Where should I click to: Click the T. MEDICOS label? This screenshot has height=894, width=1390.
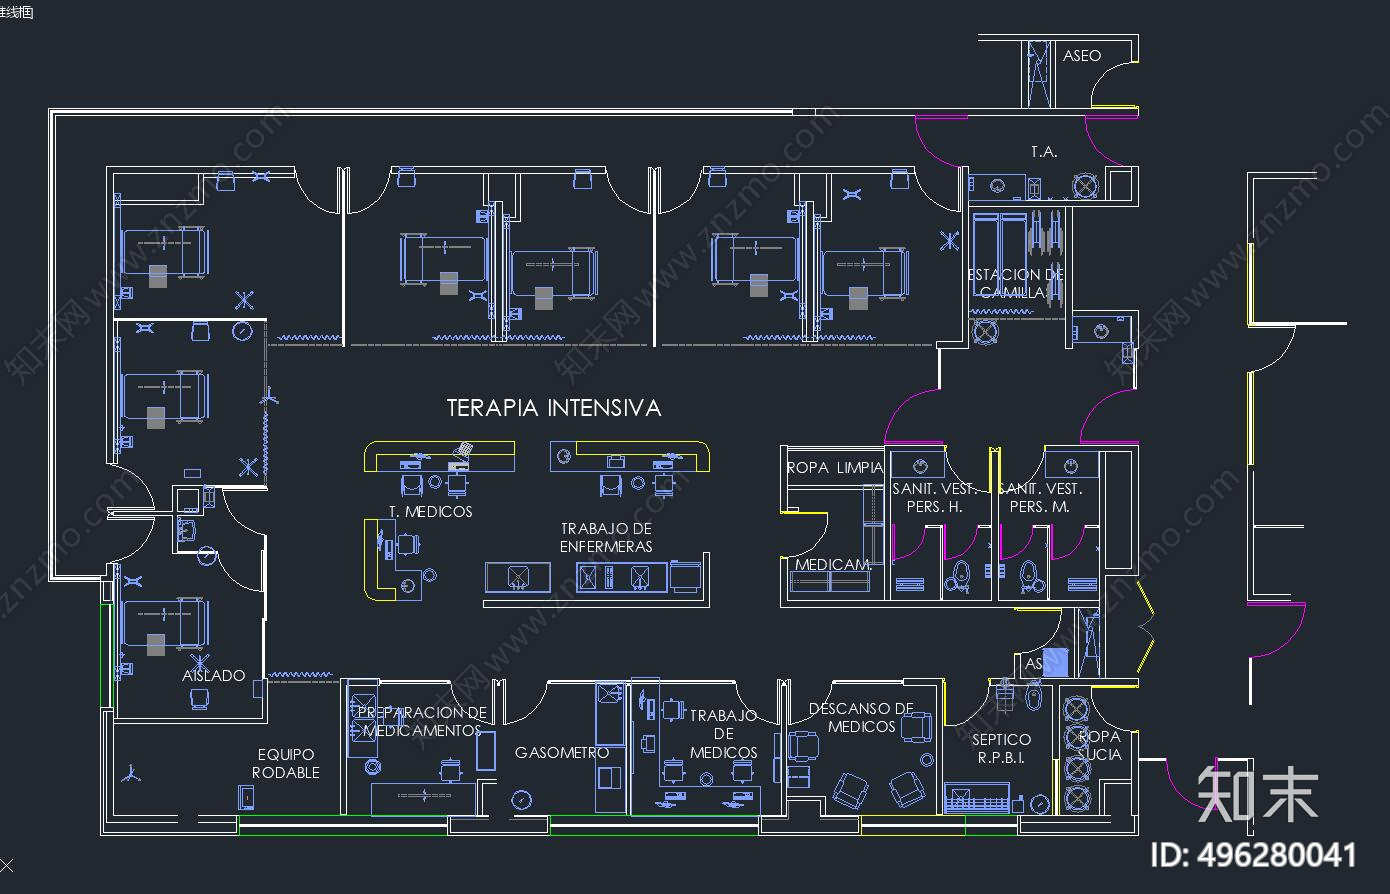coord(431,511)
